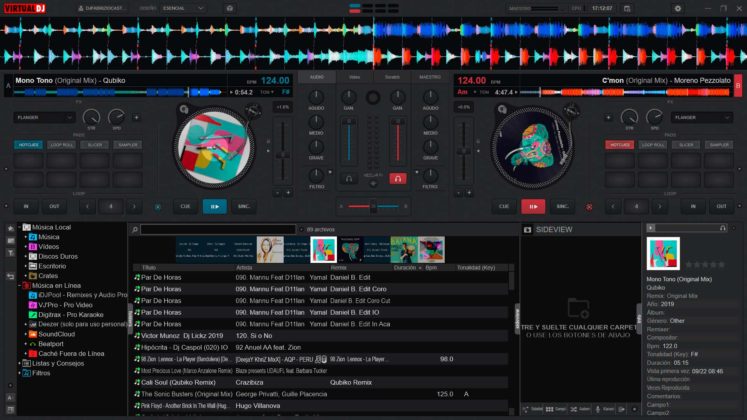Activate HOTCUES pad mode on left deck
This screenshot has width=747, height=420.
point(29,145)
